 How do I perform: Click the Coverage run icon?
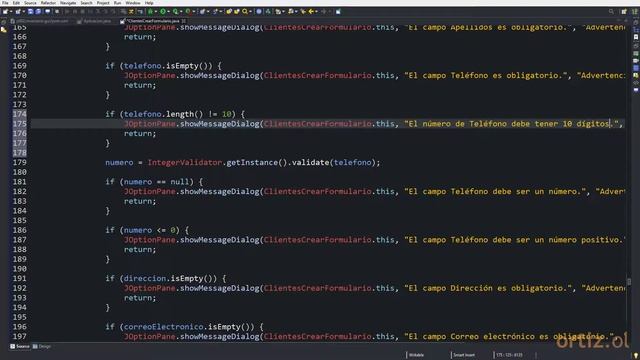[175, 11]
